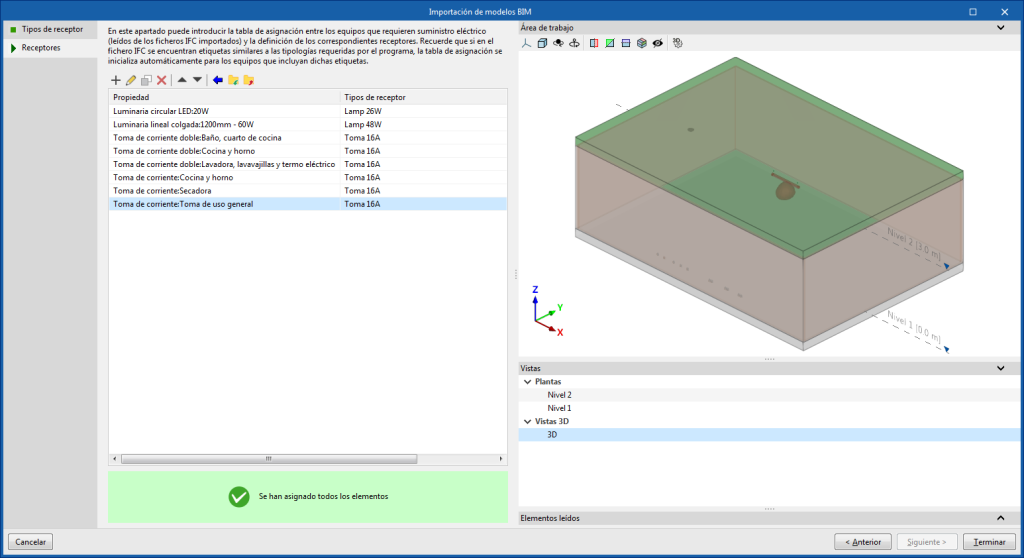Copy the selected row using the duplicate icon
The width and height of the screenshot is (1024, 558).
click(146, 80)
